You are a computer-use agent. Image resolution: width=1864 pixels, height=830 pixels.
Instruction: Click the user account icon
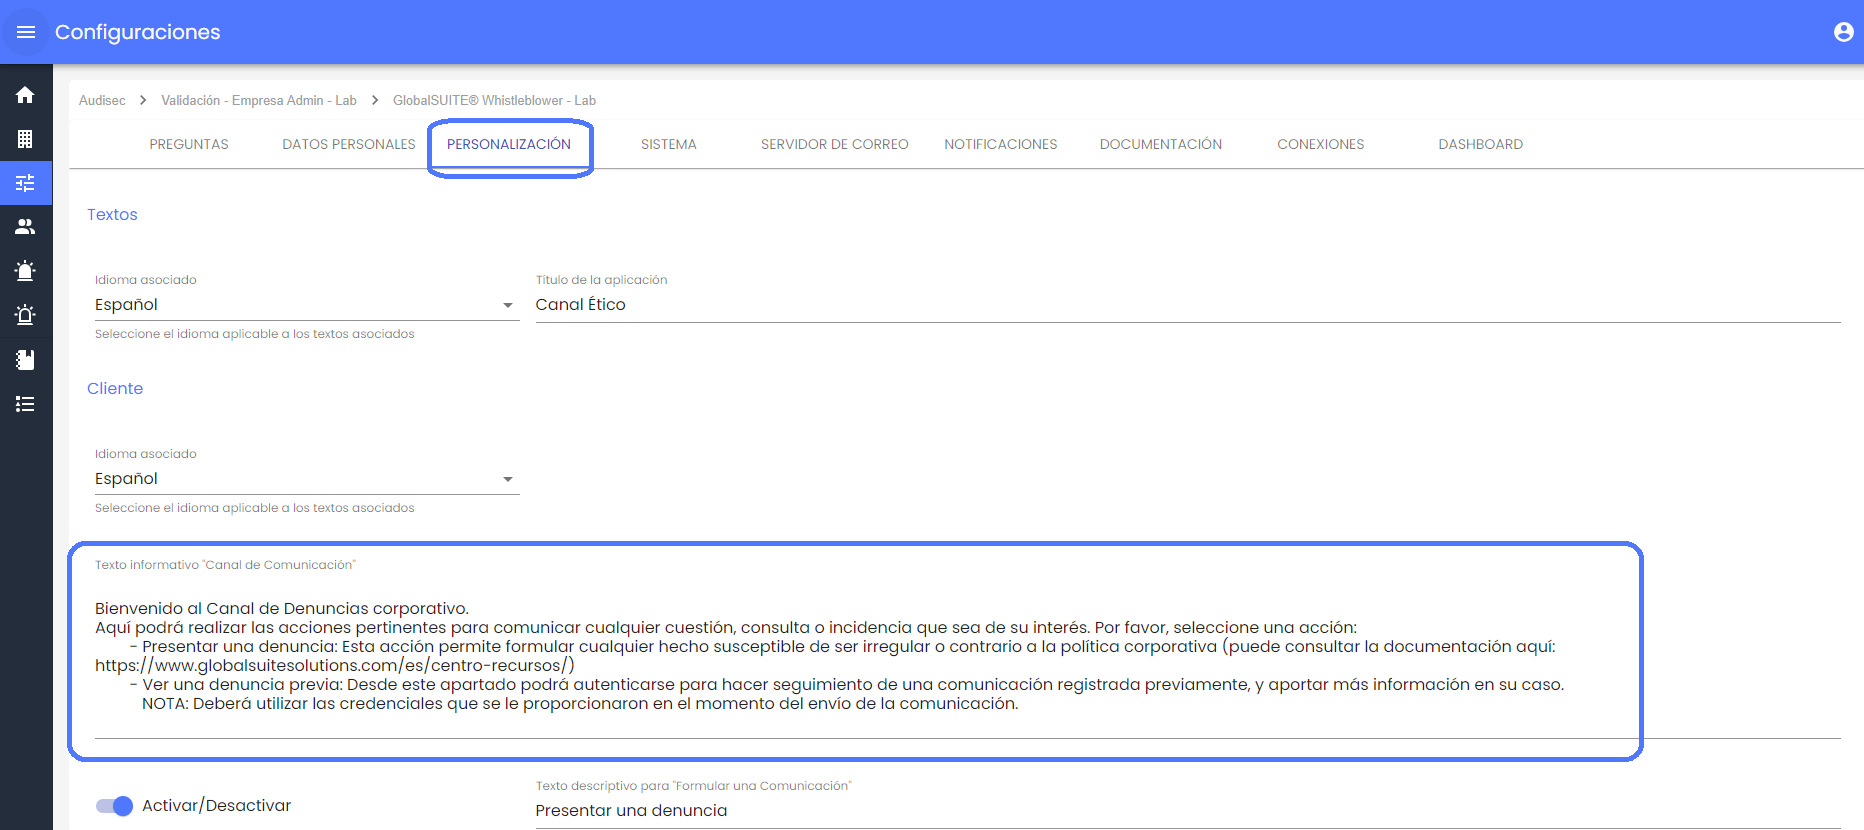[x=1843, y=32]
